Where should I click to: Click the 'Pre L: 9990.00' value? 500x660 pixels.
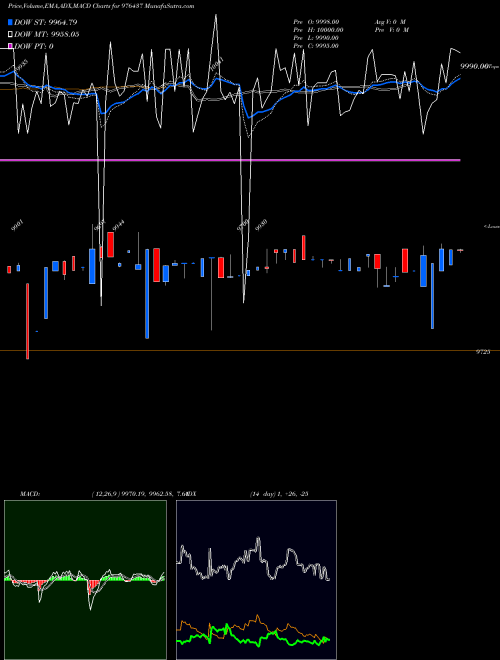click(x=316, y=38)
